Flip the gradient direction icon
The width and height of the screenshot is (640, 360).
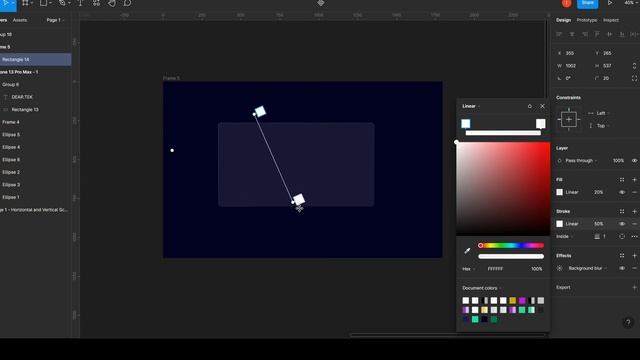point(530,106)
